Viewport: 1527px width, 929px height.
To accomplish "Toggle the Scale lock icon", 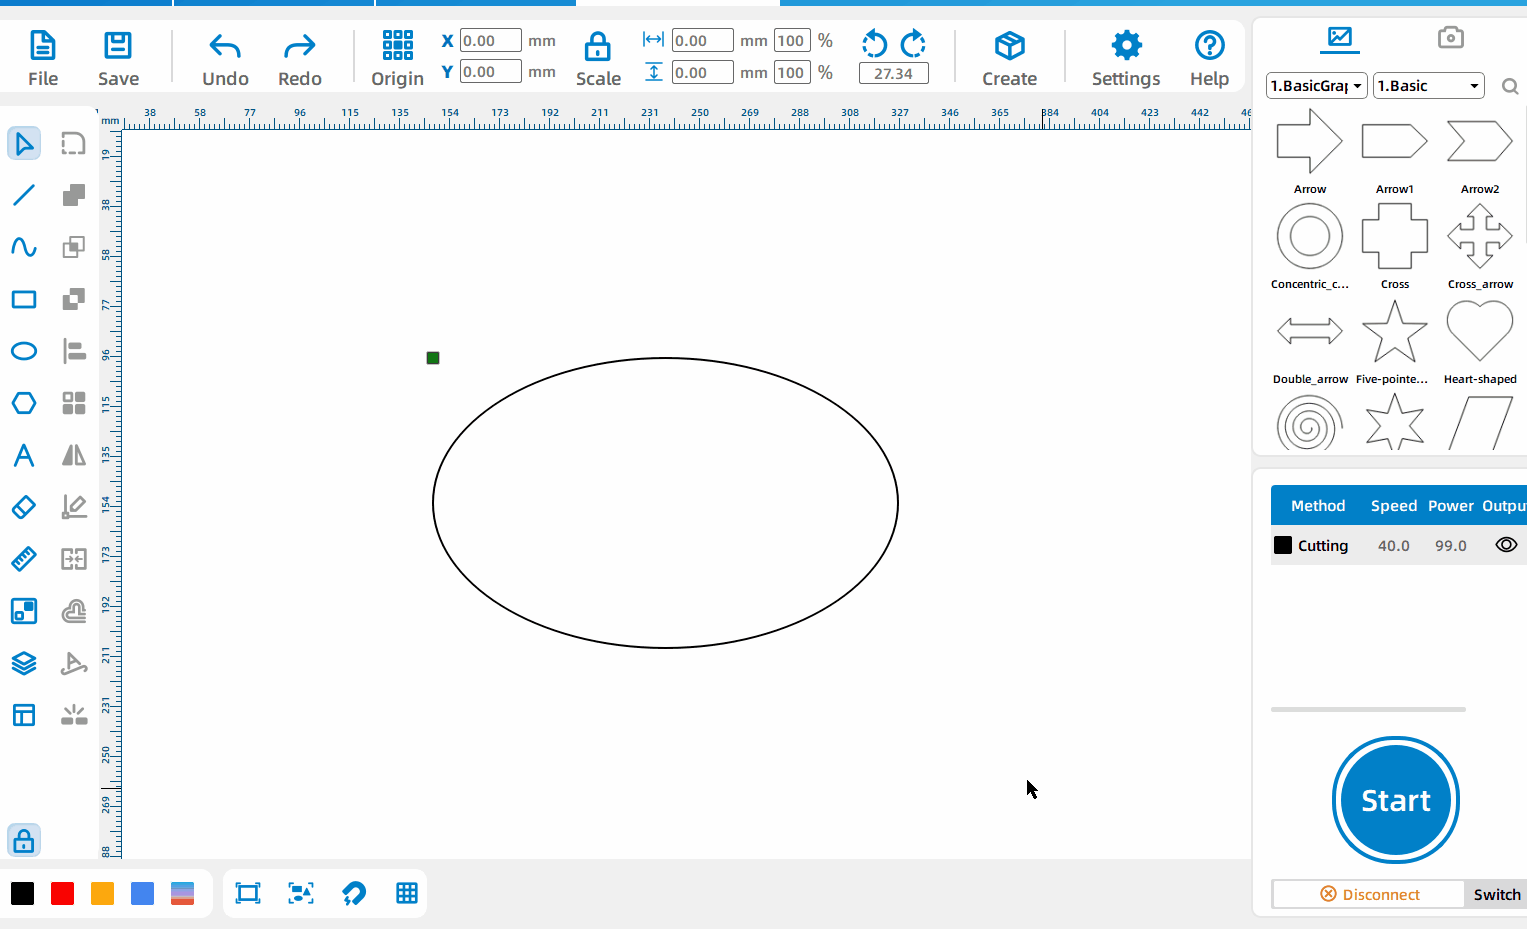I will [598, 47].
